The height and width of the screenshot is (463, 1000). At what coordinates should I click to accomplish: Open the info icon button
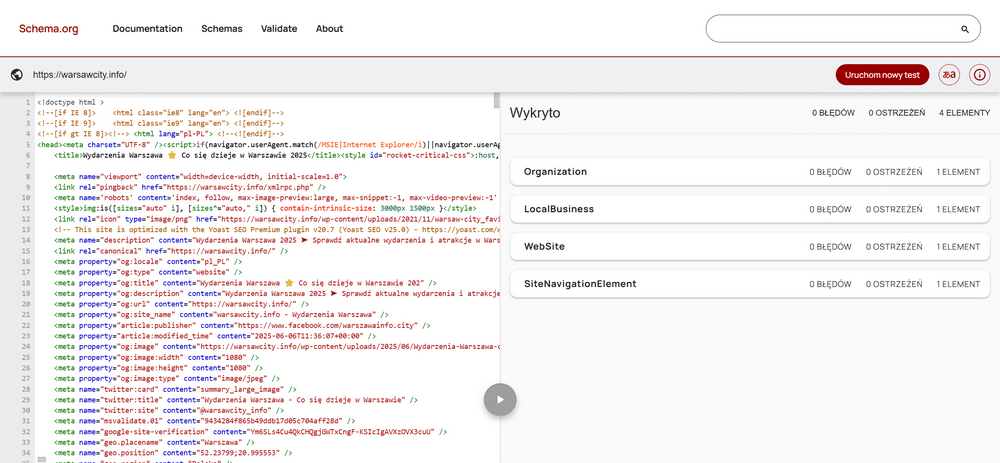[980, 75]
